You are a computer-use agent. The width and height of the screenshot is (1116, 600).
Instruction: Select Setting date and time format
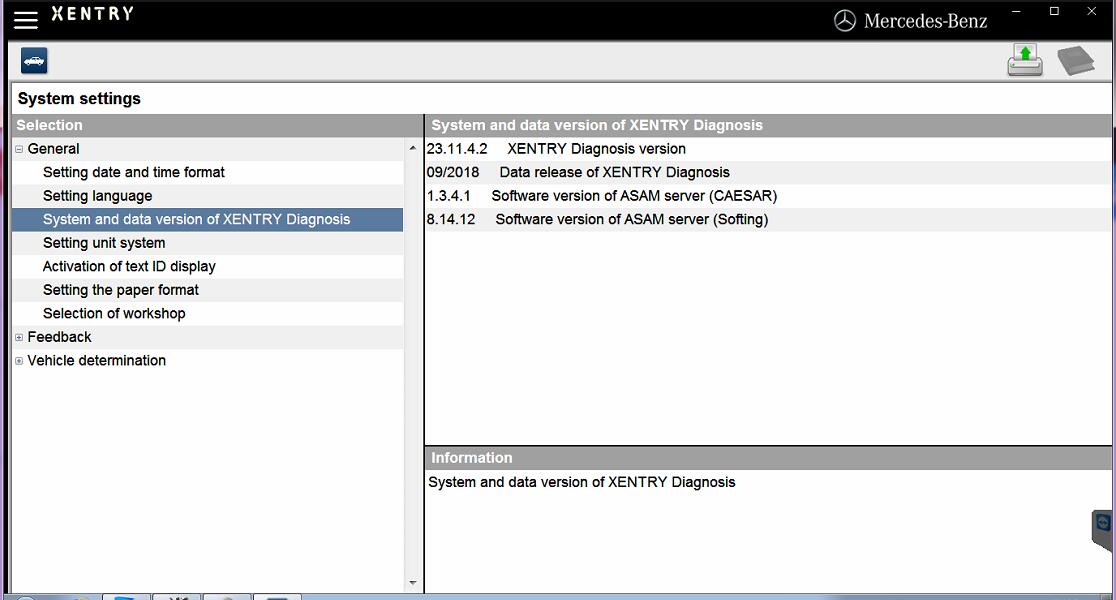tap(134, 172)
